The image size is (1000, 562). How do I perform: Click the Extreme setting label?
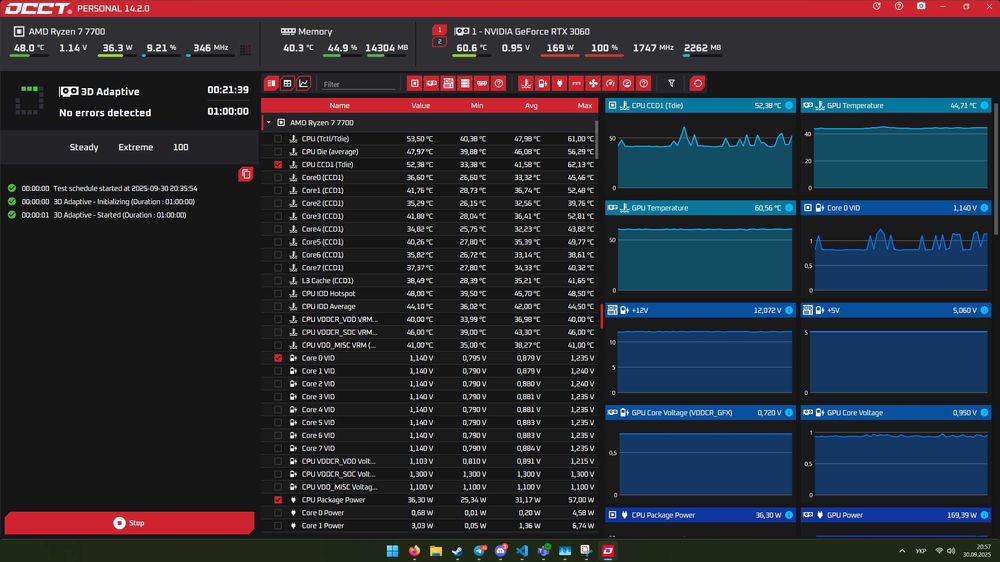pyautogui.click(x=136, y=147)
